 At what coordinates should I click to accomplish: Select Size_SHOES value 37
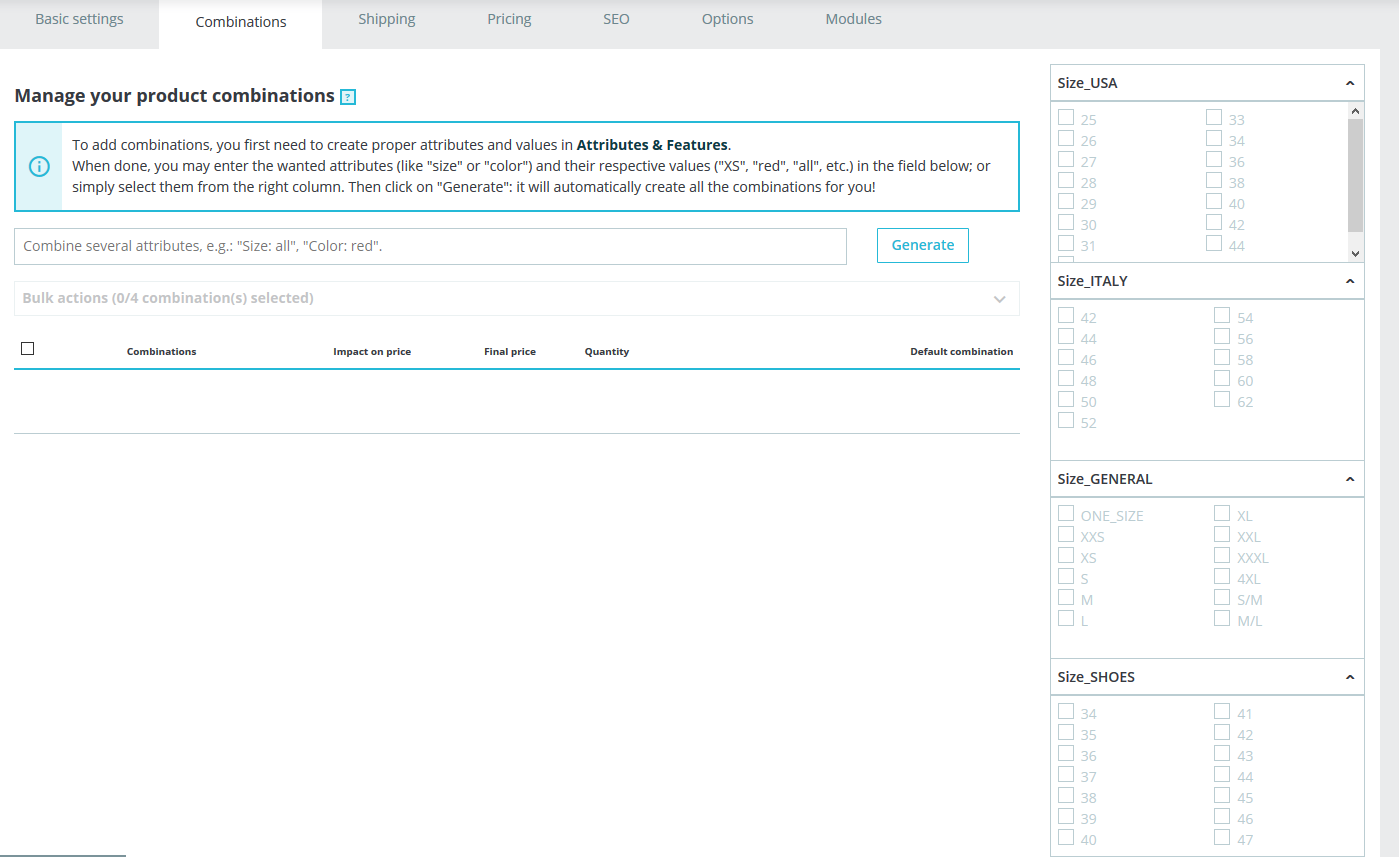1066,774
